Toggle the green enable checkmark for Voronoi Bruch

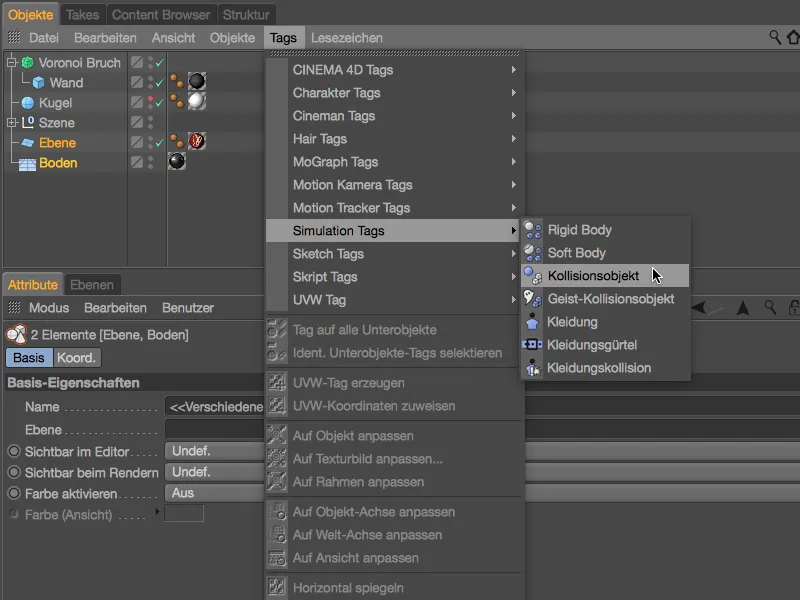click(160, 62)
